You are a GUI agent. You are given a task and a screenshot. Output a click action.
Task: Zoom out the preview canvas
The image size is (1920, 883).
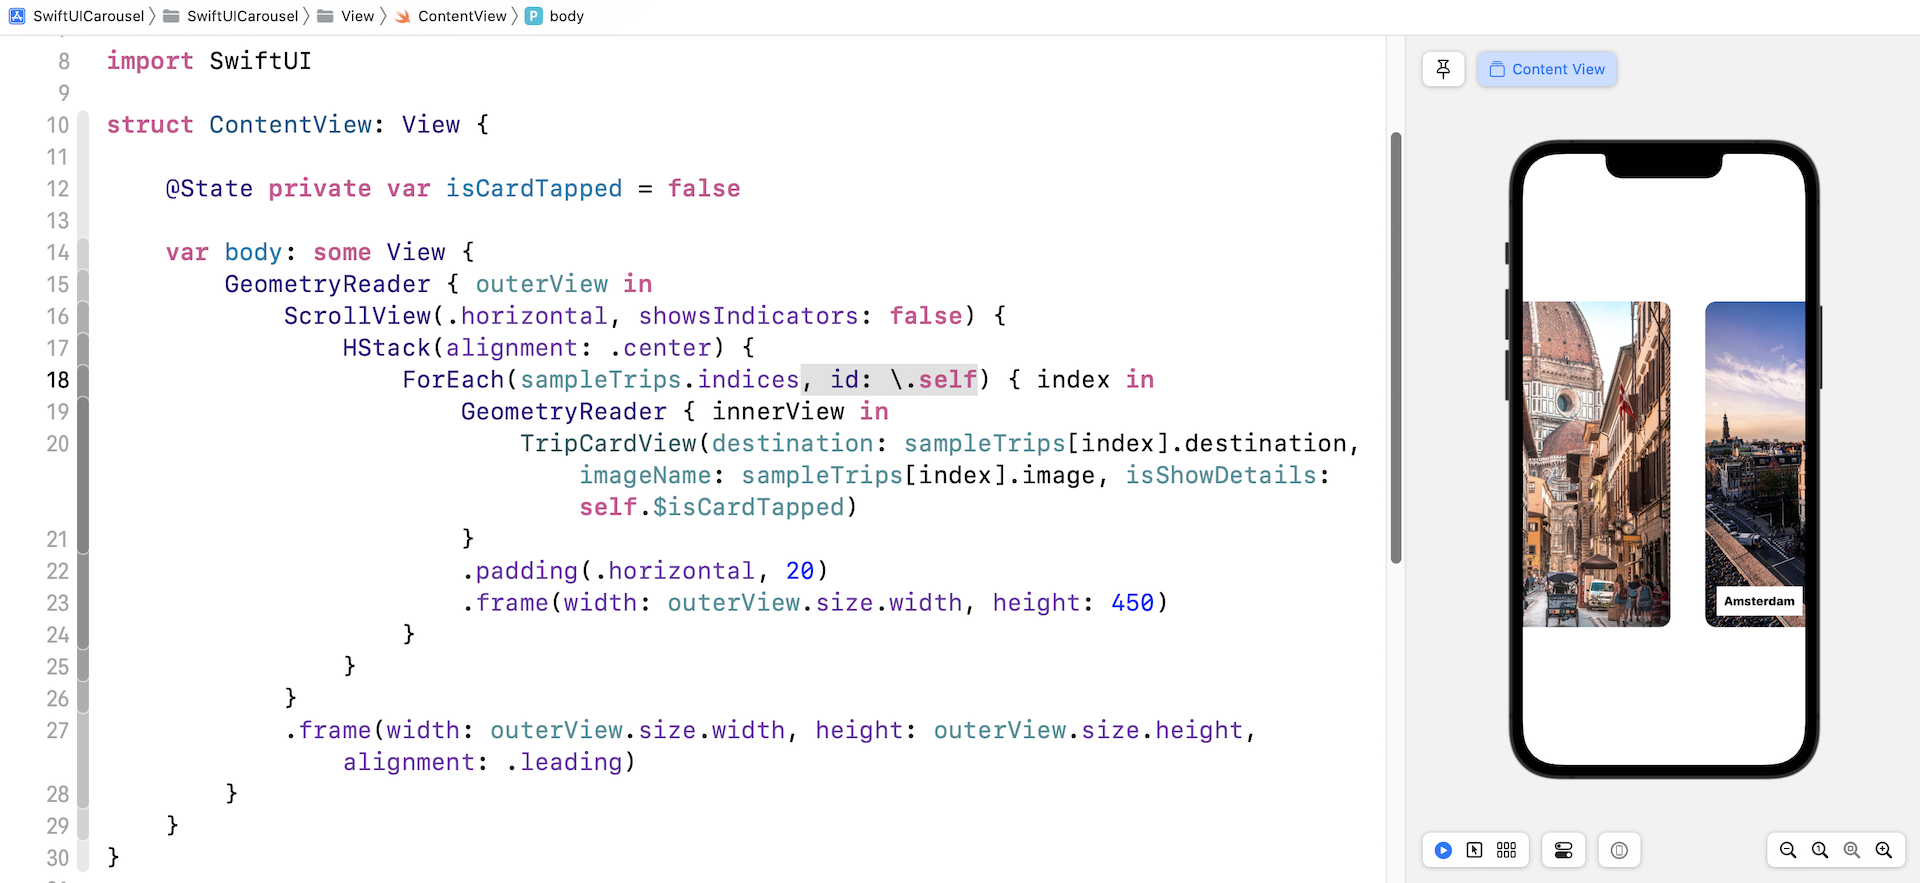(x=1788, y=850)
